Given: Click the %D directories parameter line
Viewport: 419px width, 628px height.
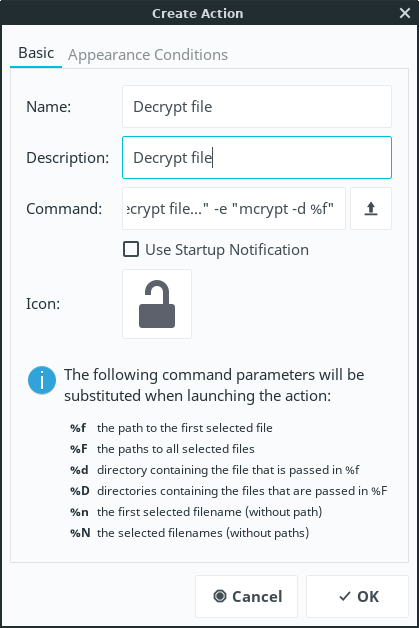Looking at the screenshot, I should tap(229, 491).
